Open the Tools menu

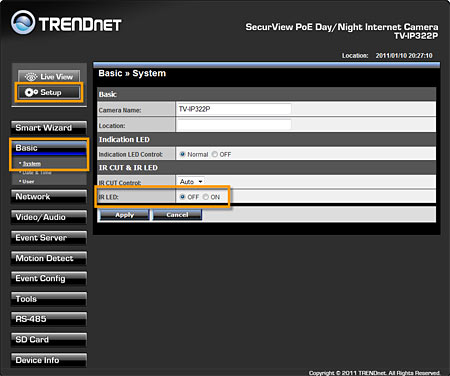49,299
